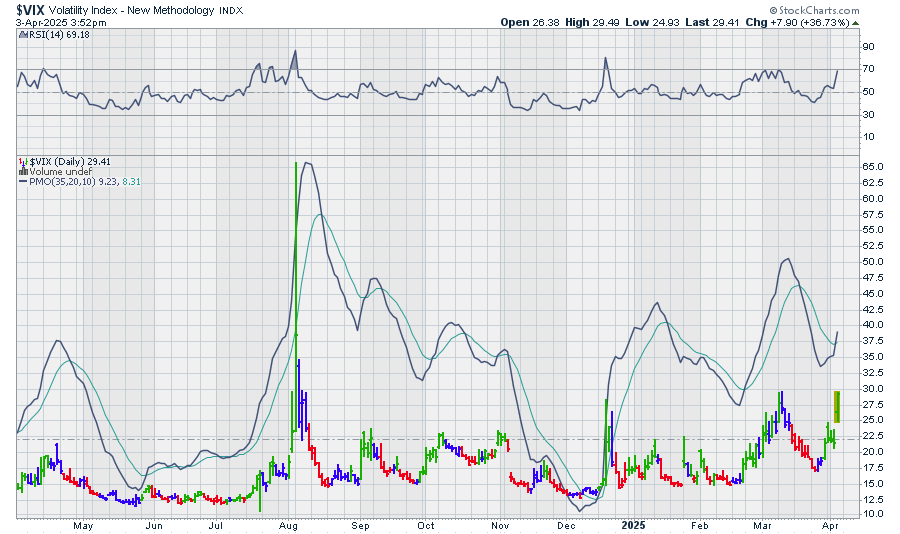Click the latest tall green candlestick in April
This screenshot has width=900, height=534.
point(837,407)
